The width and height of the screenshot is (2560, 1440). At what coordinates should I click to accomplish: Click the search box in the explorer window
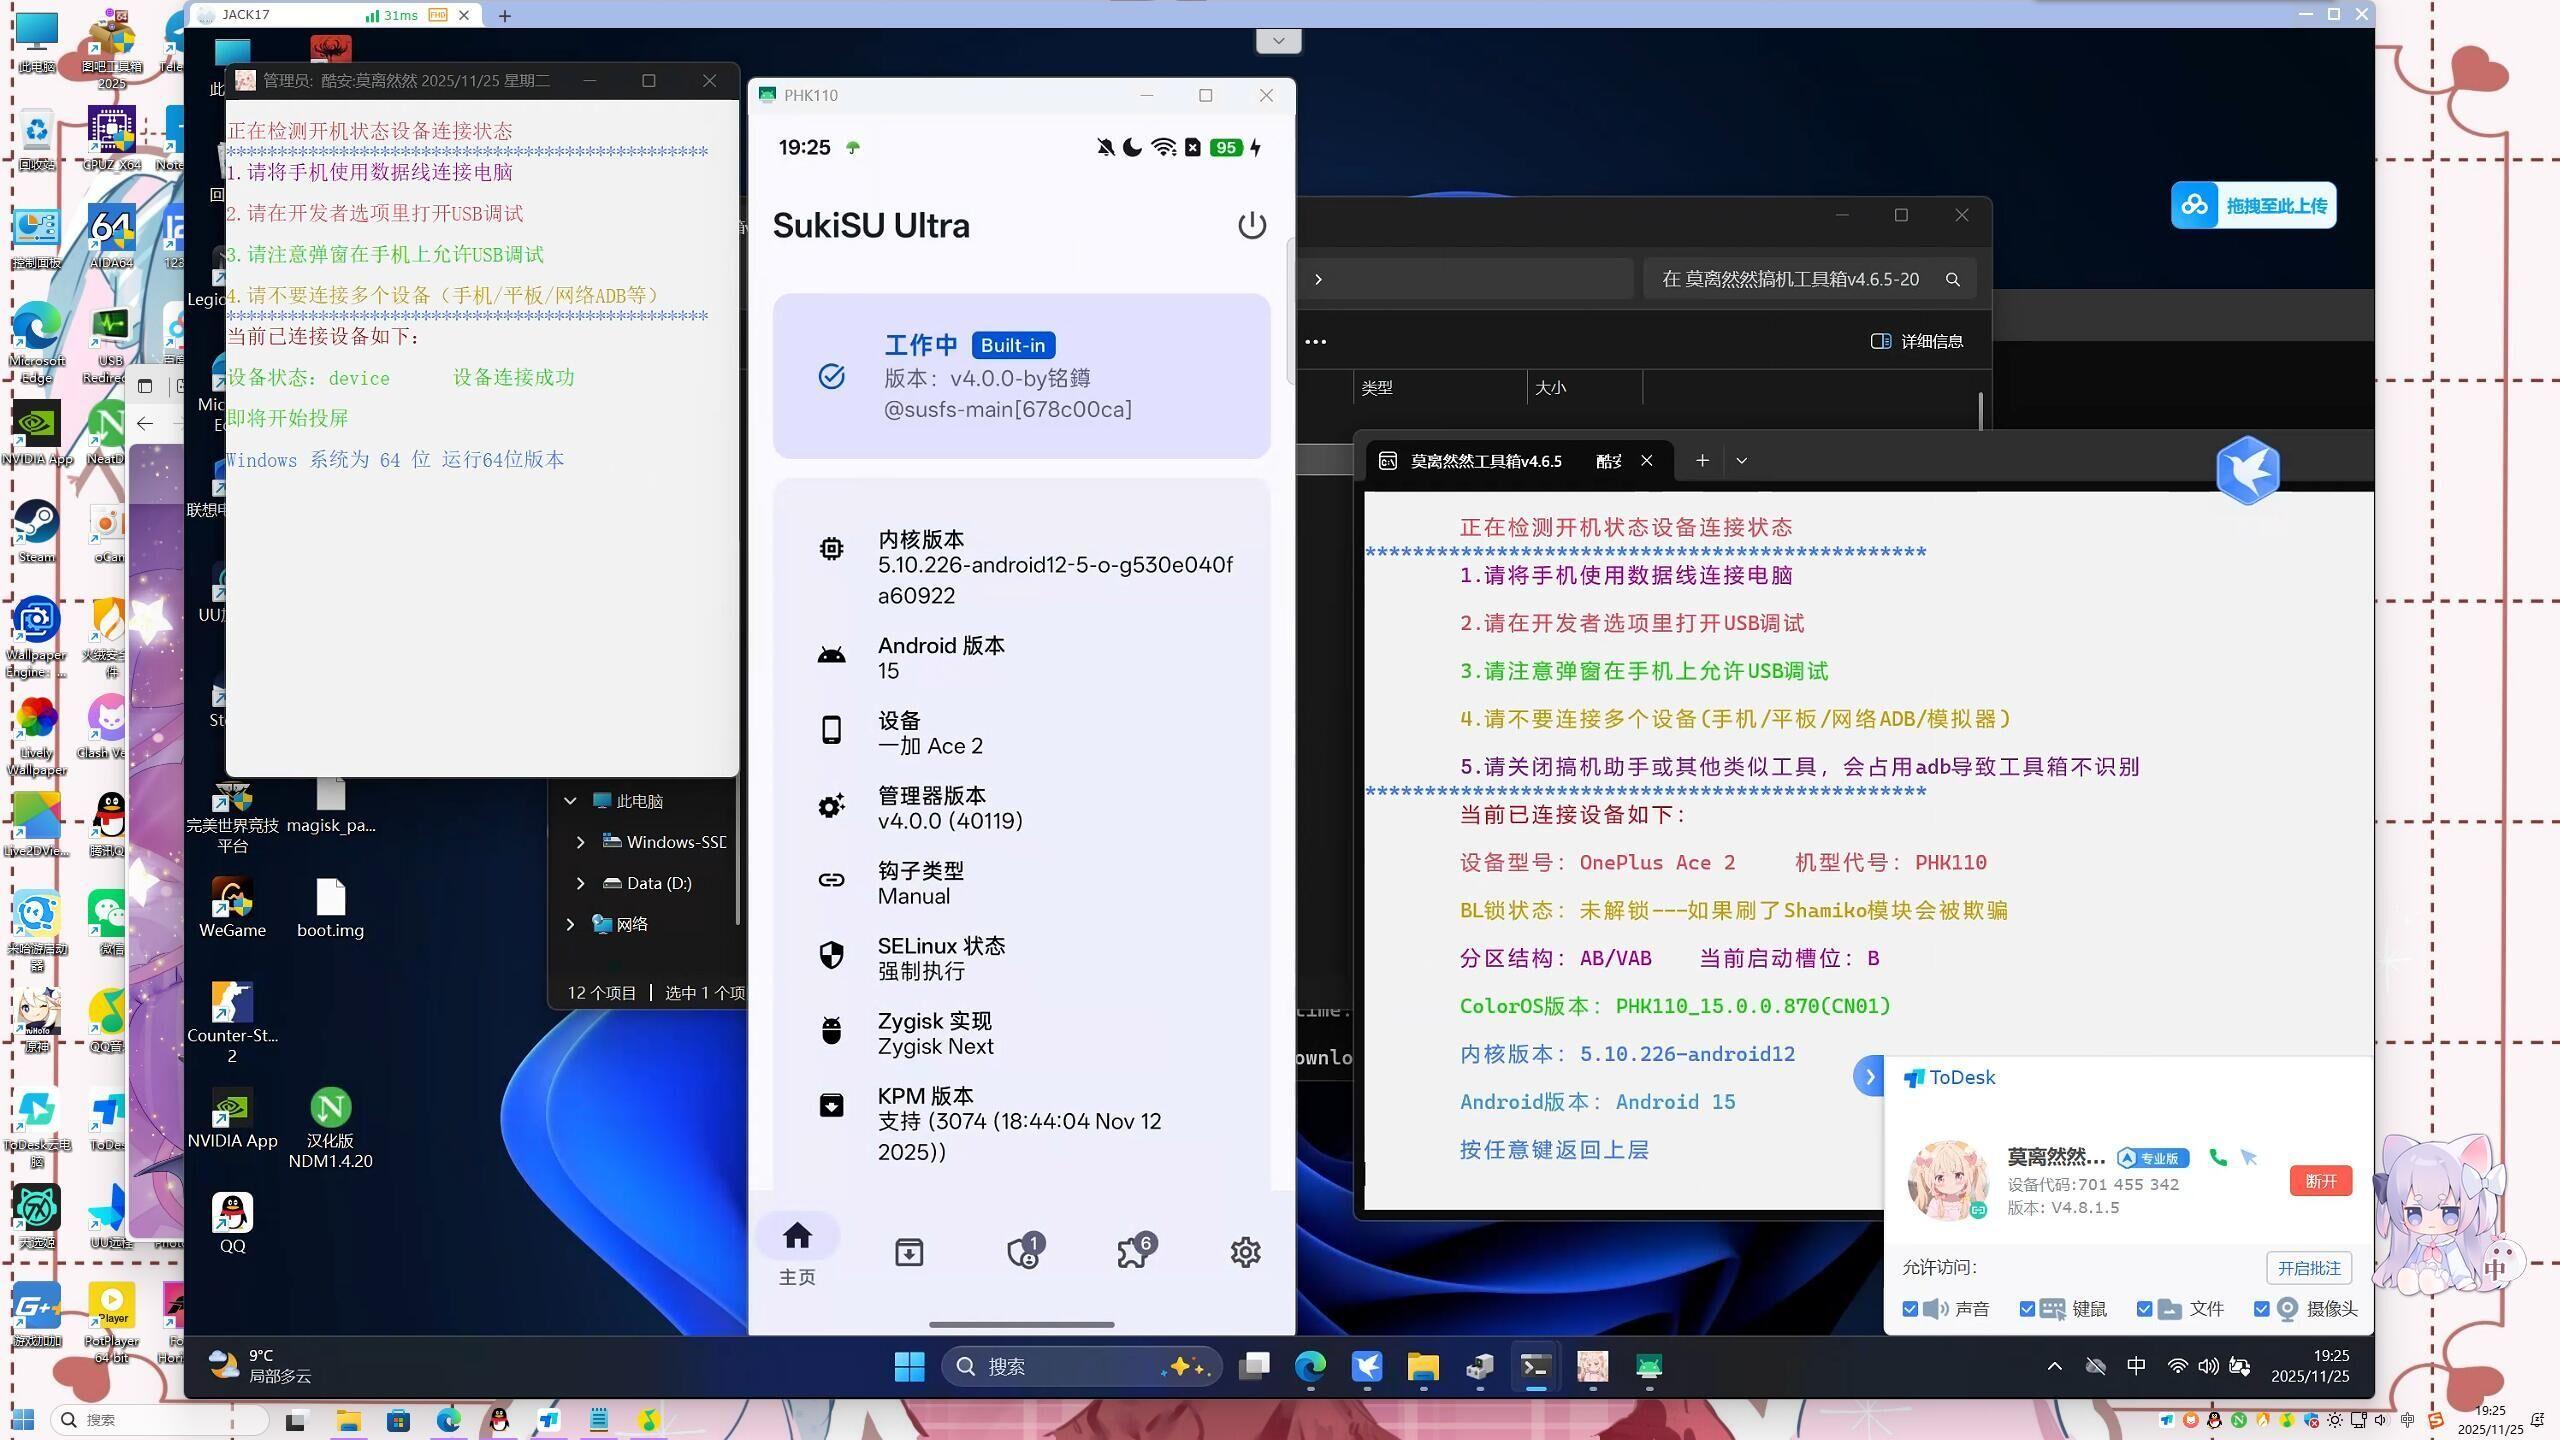point(1809,279)
